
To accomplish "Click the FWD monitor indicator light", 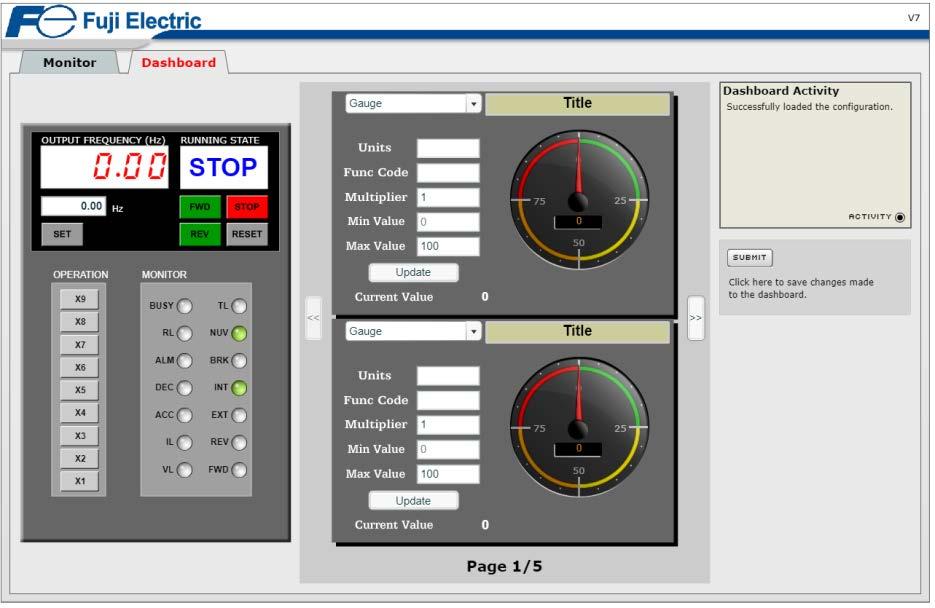I will point(239,470).
